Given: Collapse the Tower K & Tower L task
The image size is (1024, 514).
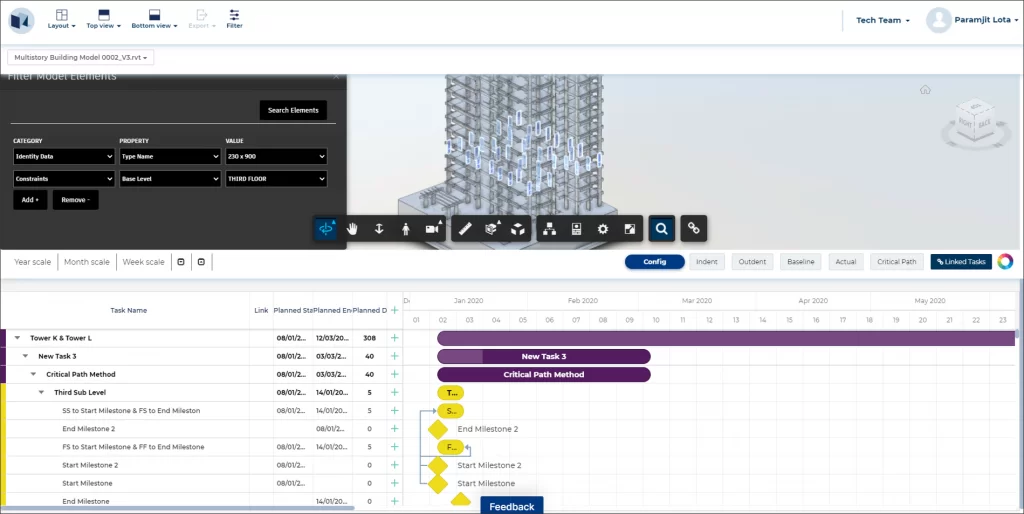Looking at the screenshot, I should [17, 338].
